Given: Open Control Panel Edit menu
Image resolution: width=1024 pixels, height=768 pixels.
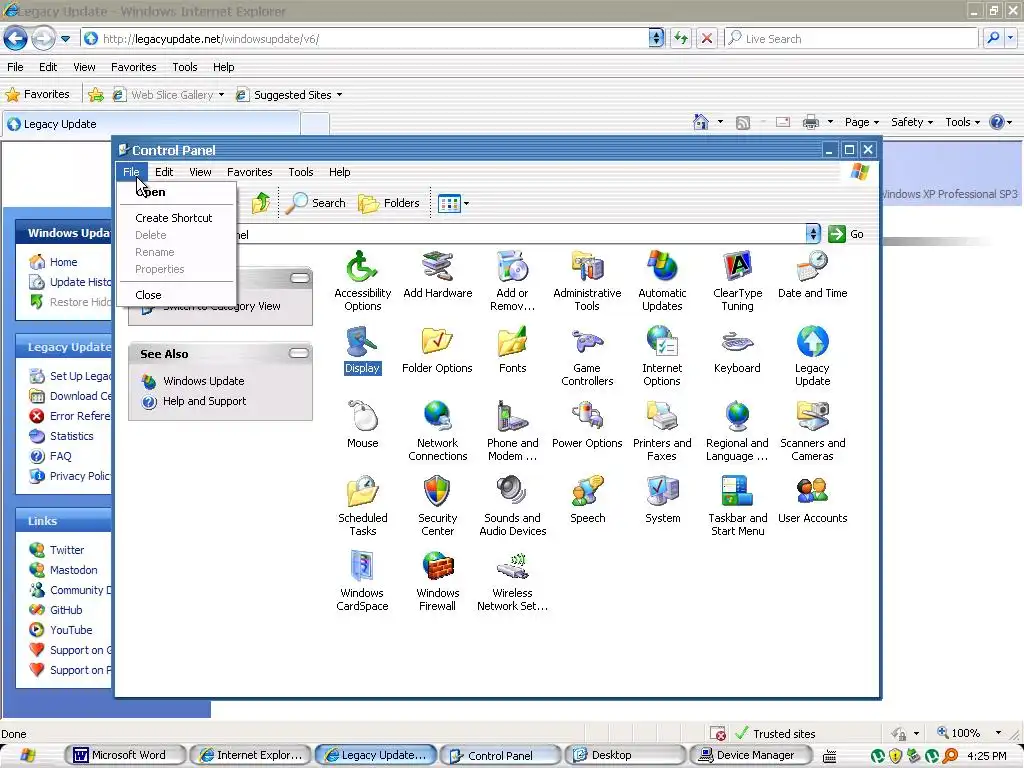Looking at the screenshot, I should 164,172.
